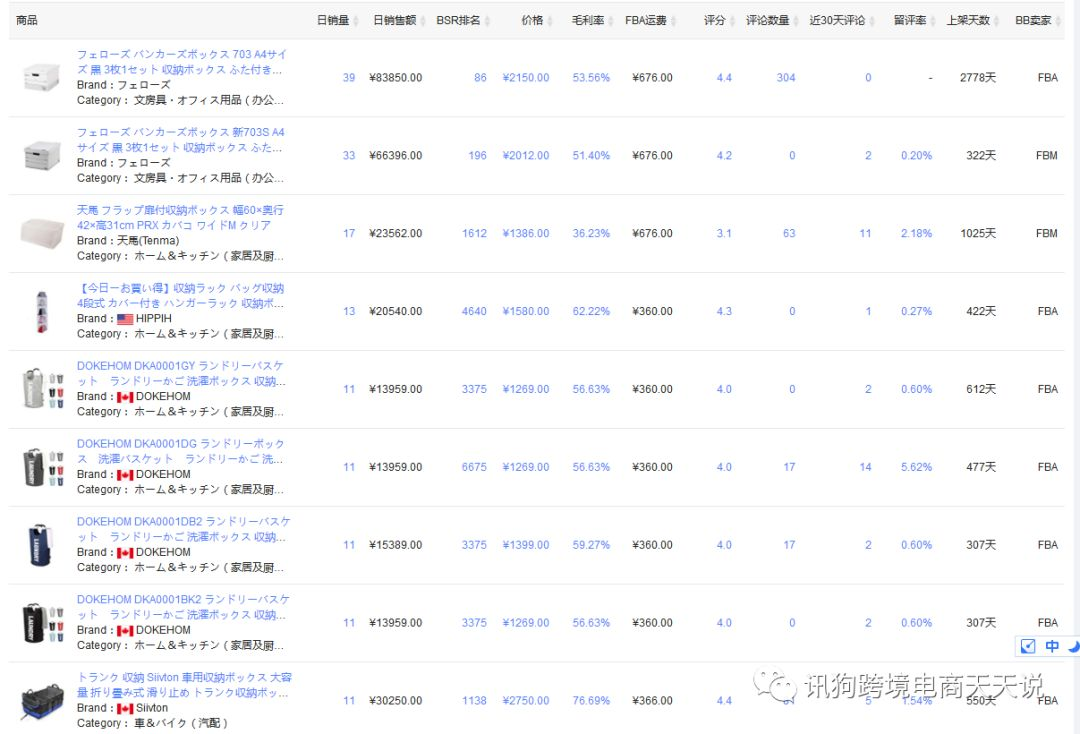This screenshot has width=1080, height=734.
Task: Sort by 评论数量 using arrow icon
Action: (796, 21)
